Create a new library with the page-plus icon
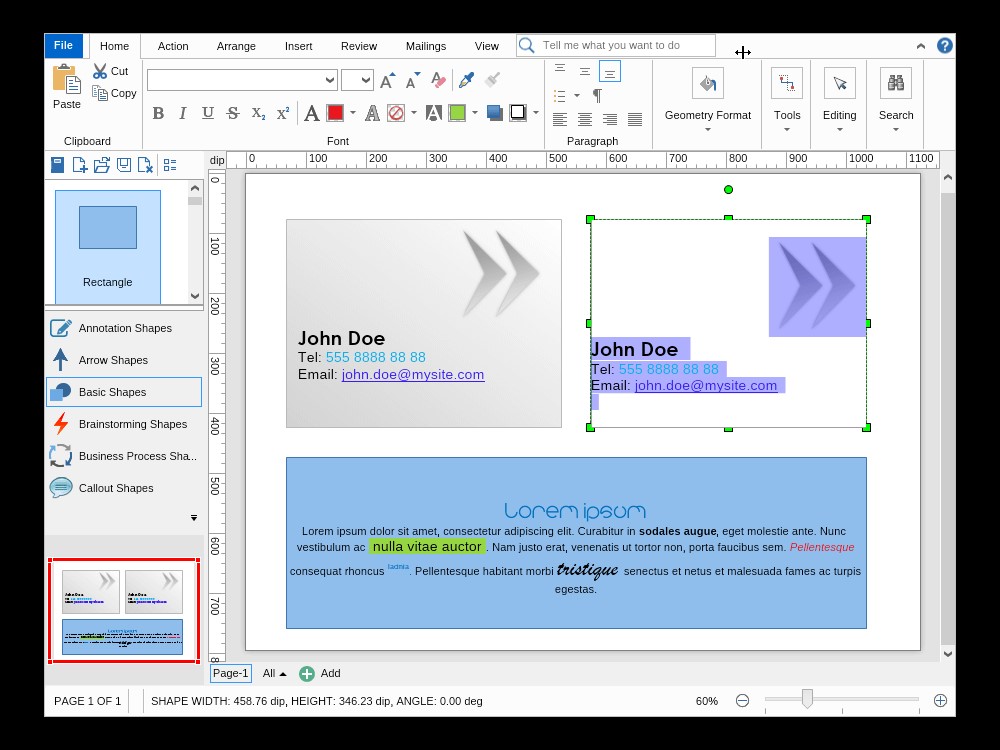 [x=80, y=165]
